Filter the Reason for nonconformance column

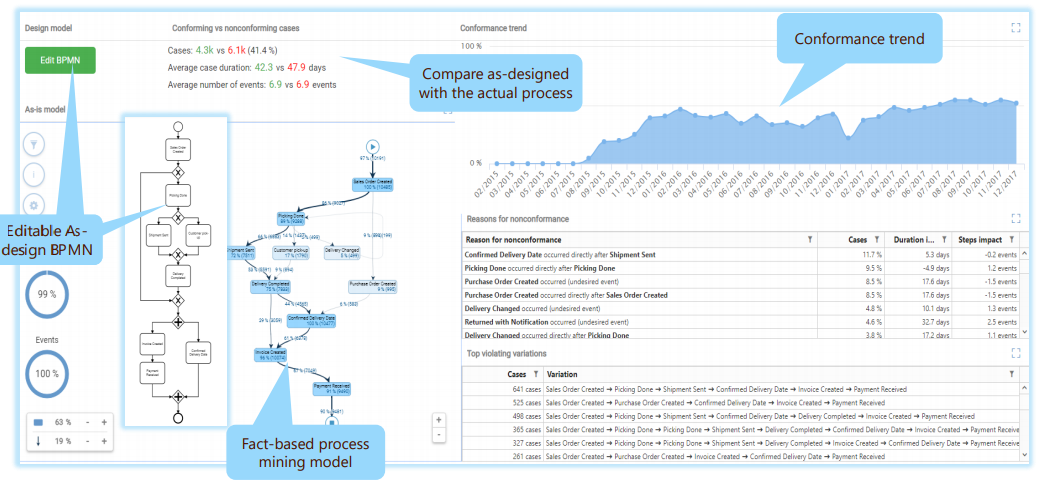(809, 239)
